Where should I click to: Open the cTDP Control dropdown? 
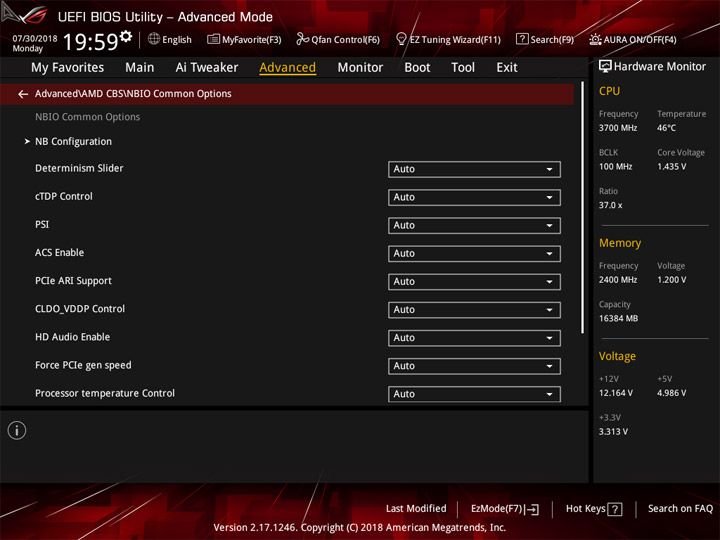coord(474,197)
